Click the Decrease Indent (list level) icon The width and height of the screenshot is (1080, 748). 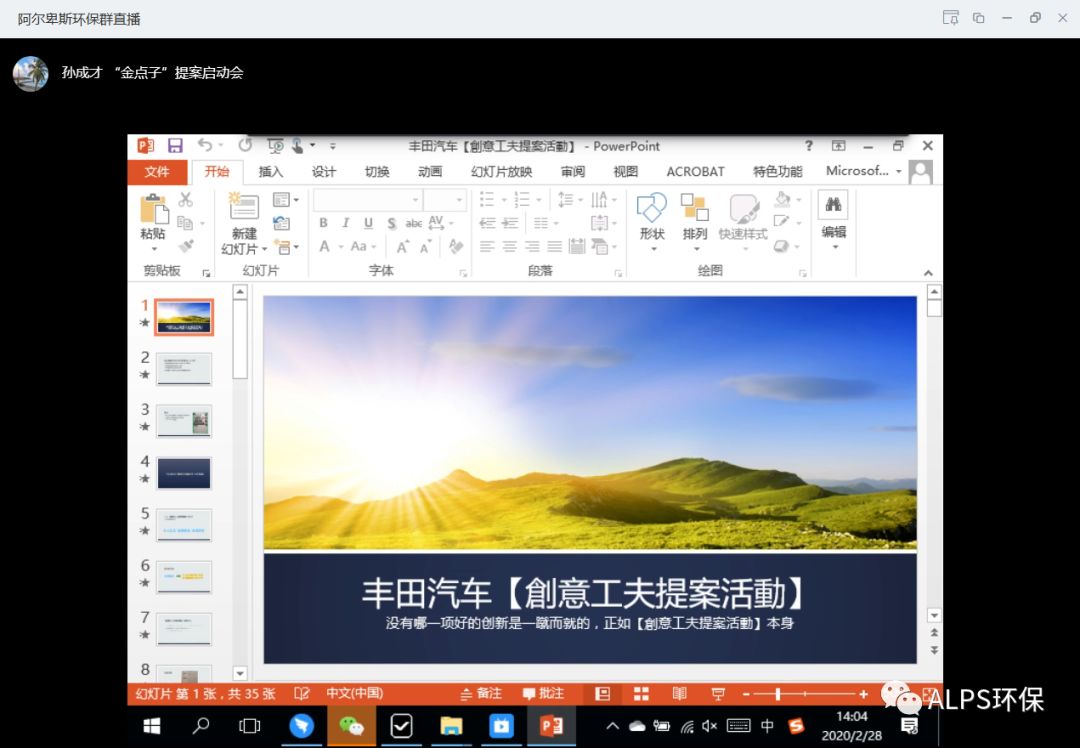pos(488,222)
